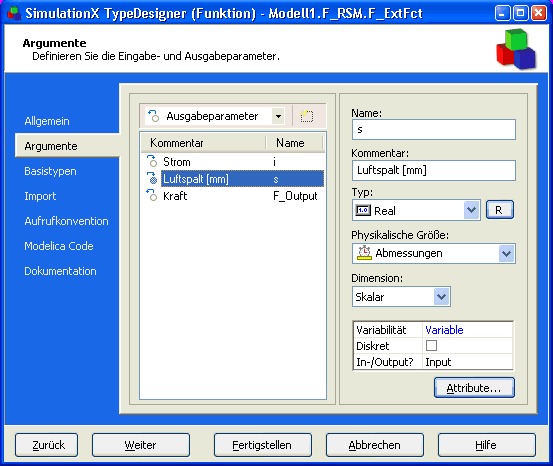This screenshot has width=553, height=466.
Task: Maximize the TypeDesigner window
Action: click(521, 13)
